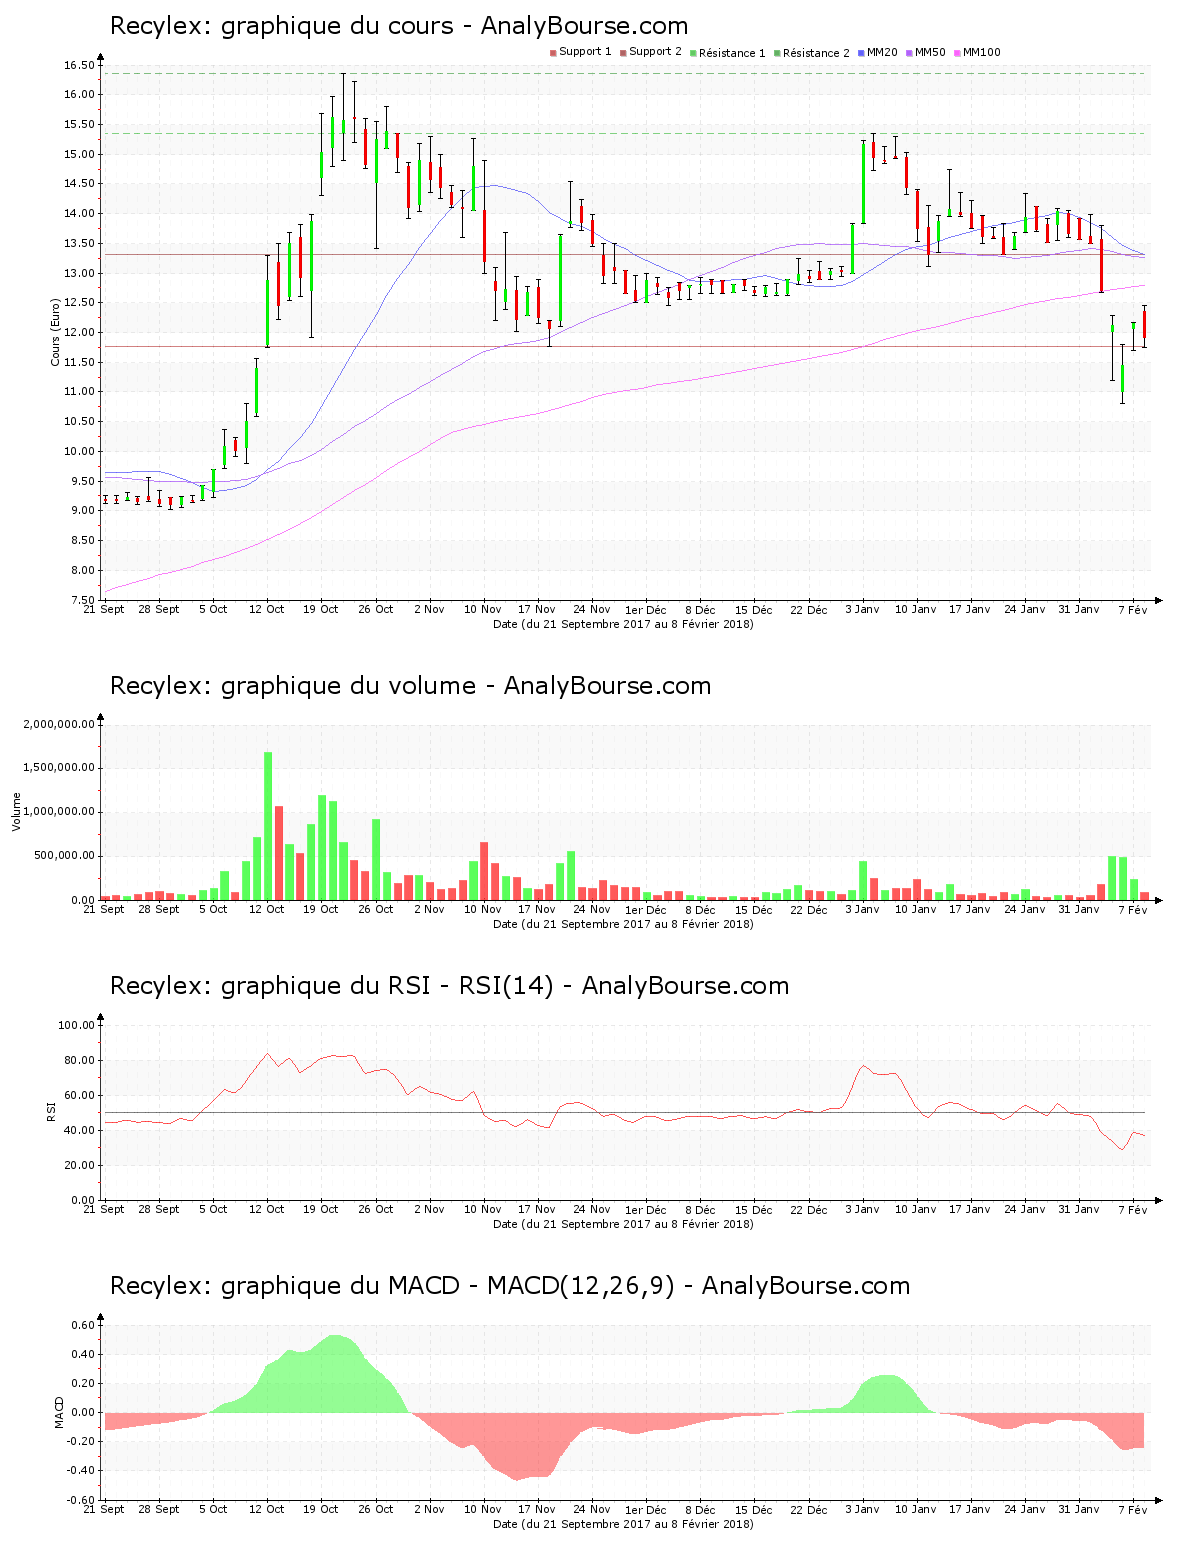Click the '7 Fév' date on price chart

tap(1133, 609)
